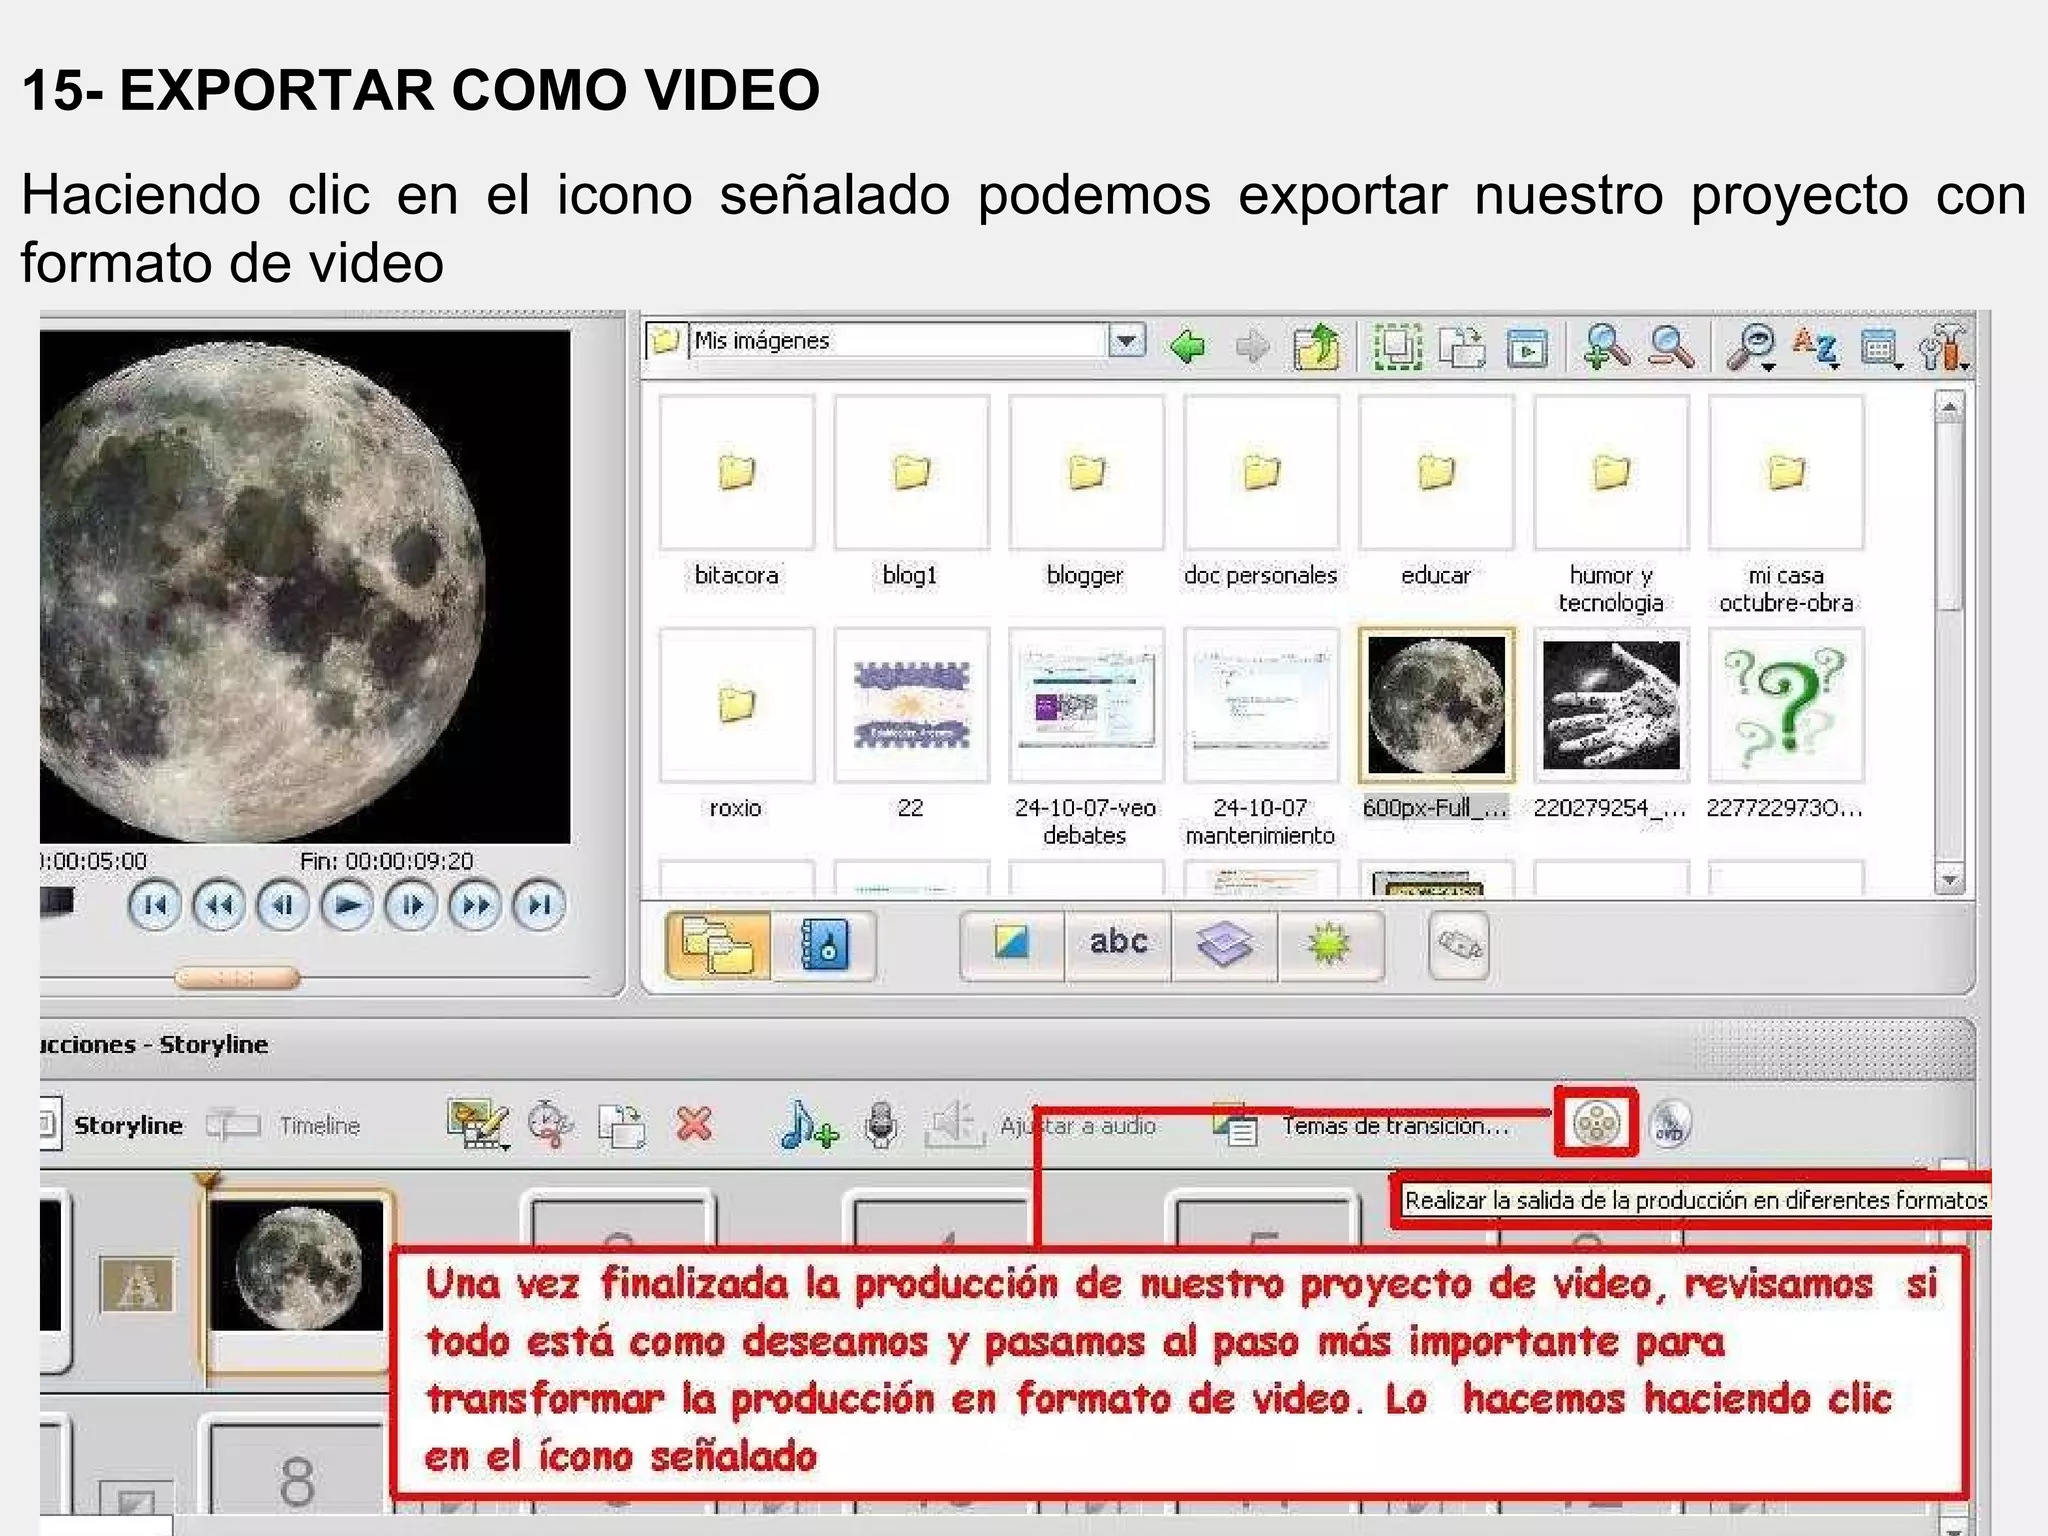Open the A-Z sort options icon
2048x1536 pixels.
[x=1817, y=348]
